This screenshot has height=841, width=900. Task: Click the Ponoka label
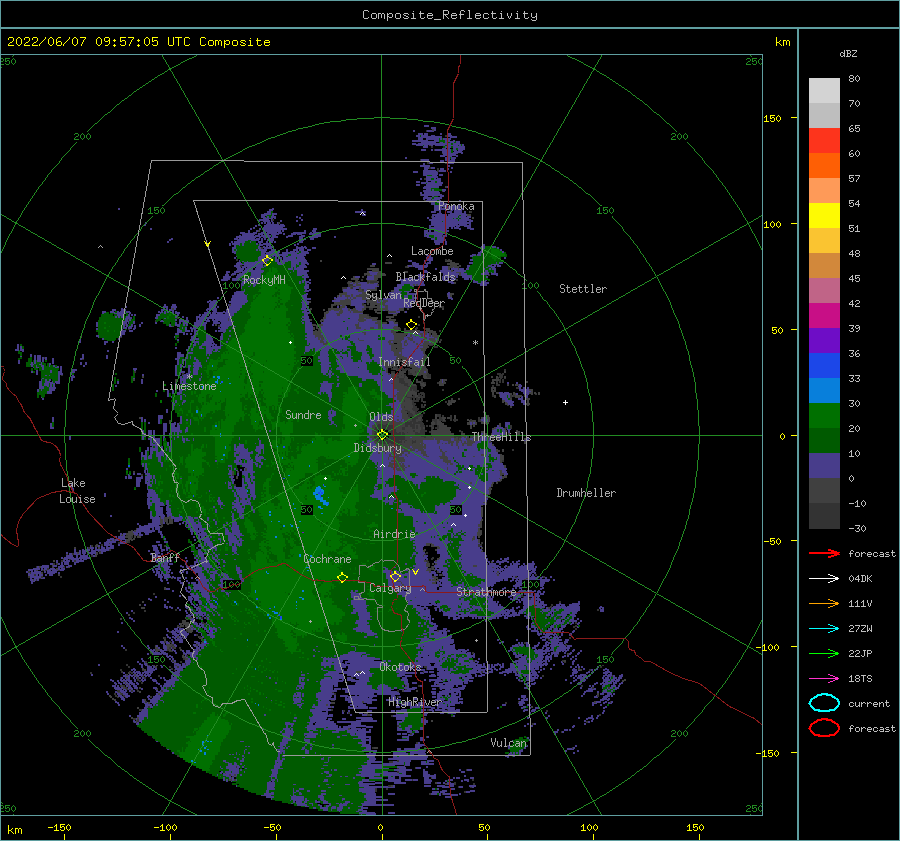(x=456, y=206)
